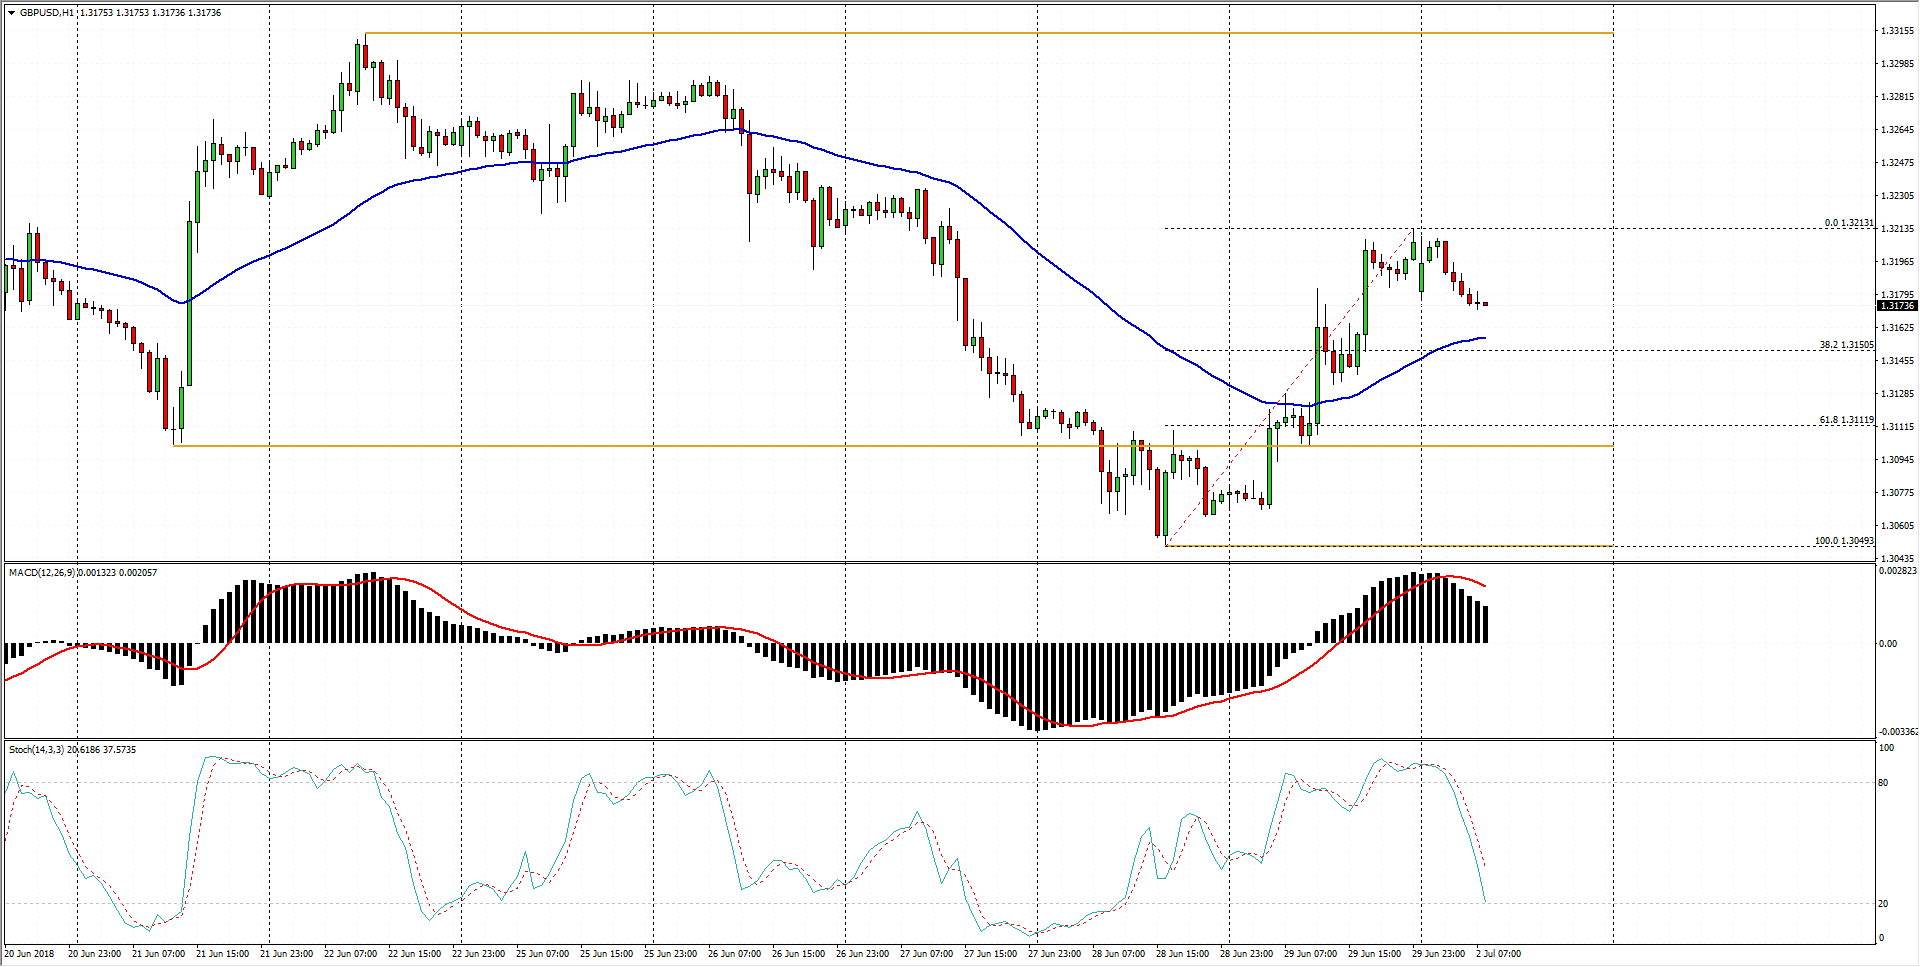1920x967 pixels.
Task: Select the Stoch(14,3,3) indicator label
Action: (36, 750)
